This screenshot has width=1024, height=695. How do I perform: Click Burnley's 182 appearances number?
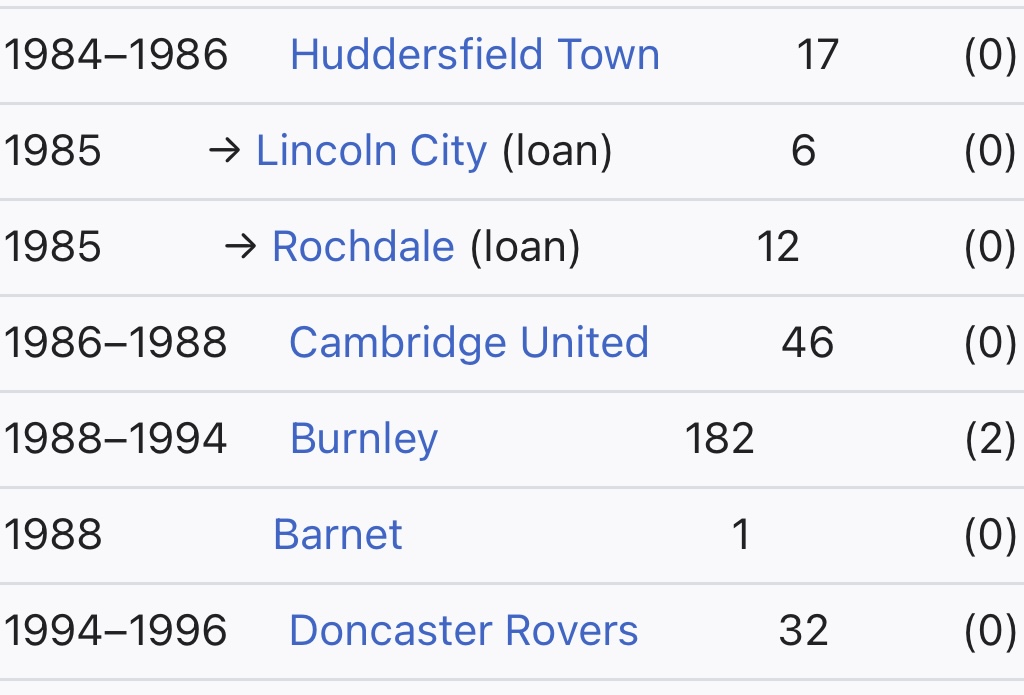click(x=719, y=439)
